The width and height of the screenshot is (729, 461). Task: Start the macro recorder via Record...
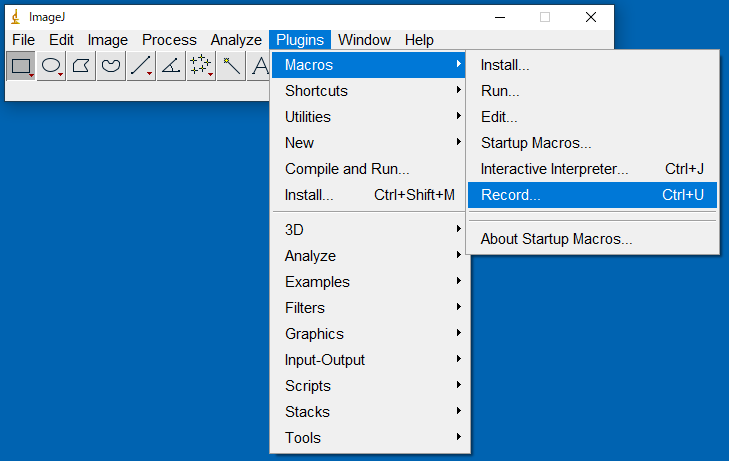(592, 195)
